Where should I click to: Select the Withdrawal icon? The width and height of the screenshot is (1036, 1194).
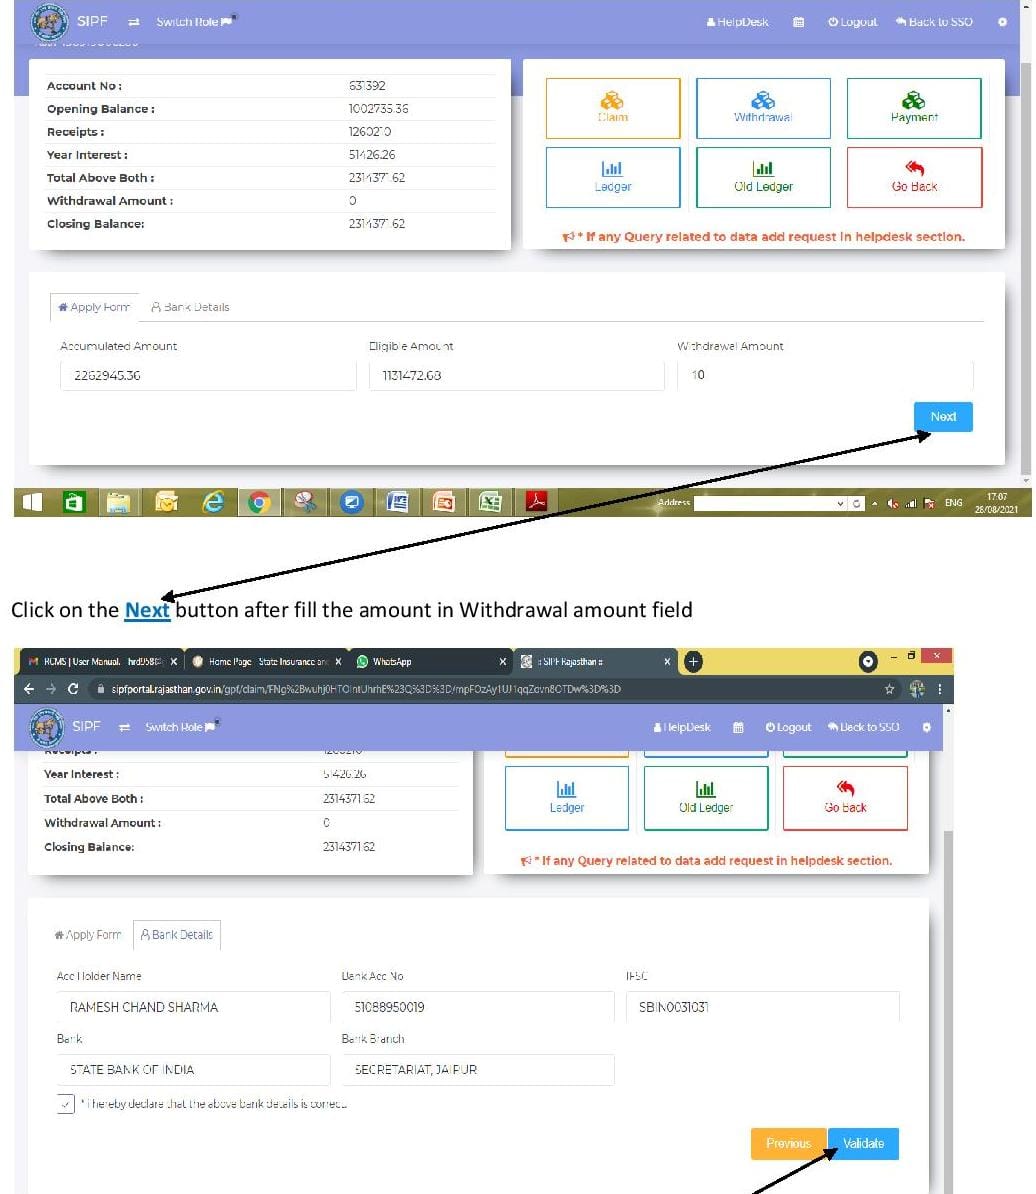763,107
